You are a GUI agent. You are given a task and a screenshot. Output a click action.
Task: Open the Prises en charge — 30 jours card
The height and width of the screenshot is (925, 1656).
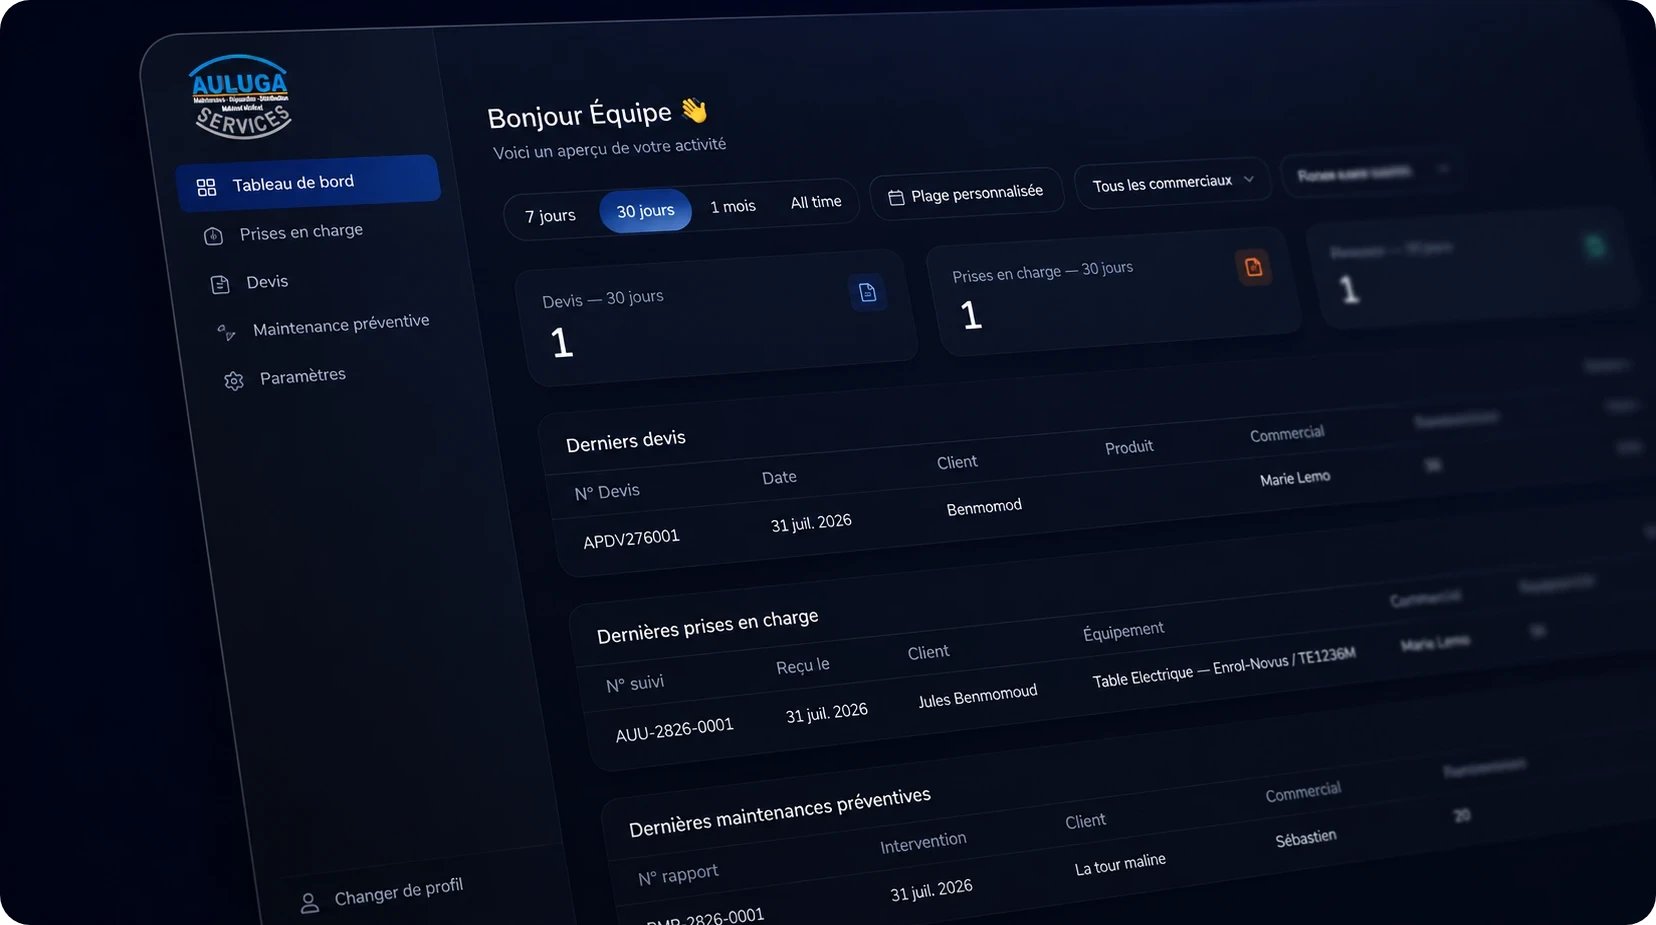click(1113, 292)
